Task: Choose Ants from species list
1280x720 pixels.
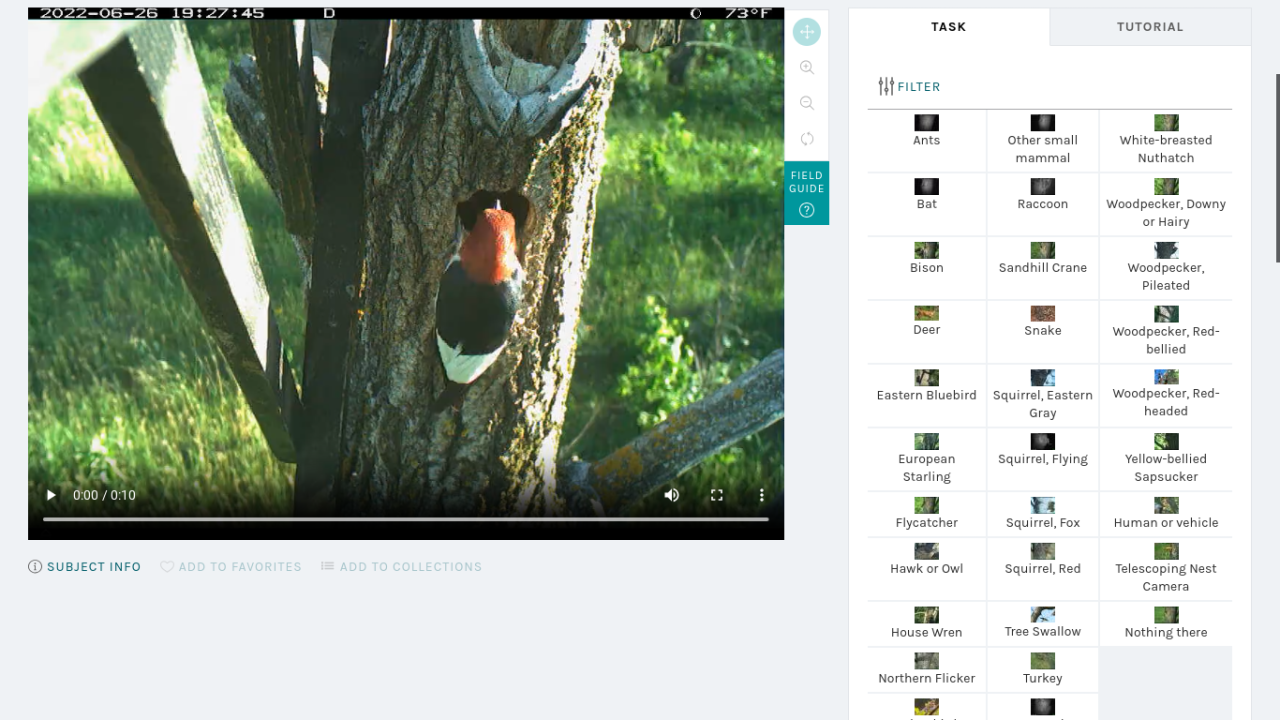Action: (x=927, y=140)
